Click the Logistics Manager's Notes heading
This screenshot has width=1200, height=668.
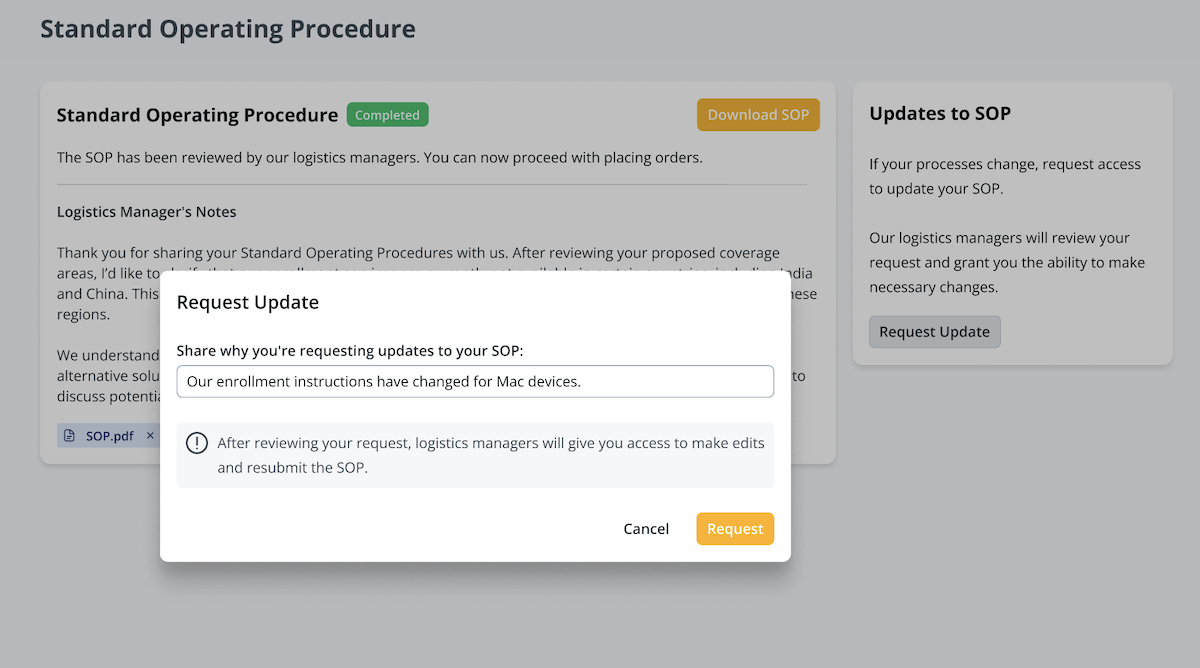pos(146,212)
